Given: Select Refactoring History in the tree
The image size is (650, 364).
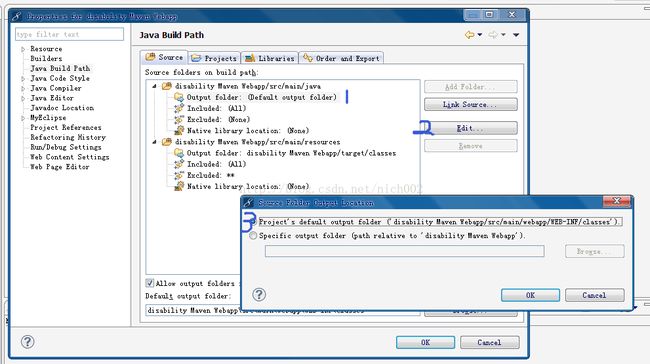Looking at the screenshot, I should pos(68,137).
